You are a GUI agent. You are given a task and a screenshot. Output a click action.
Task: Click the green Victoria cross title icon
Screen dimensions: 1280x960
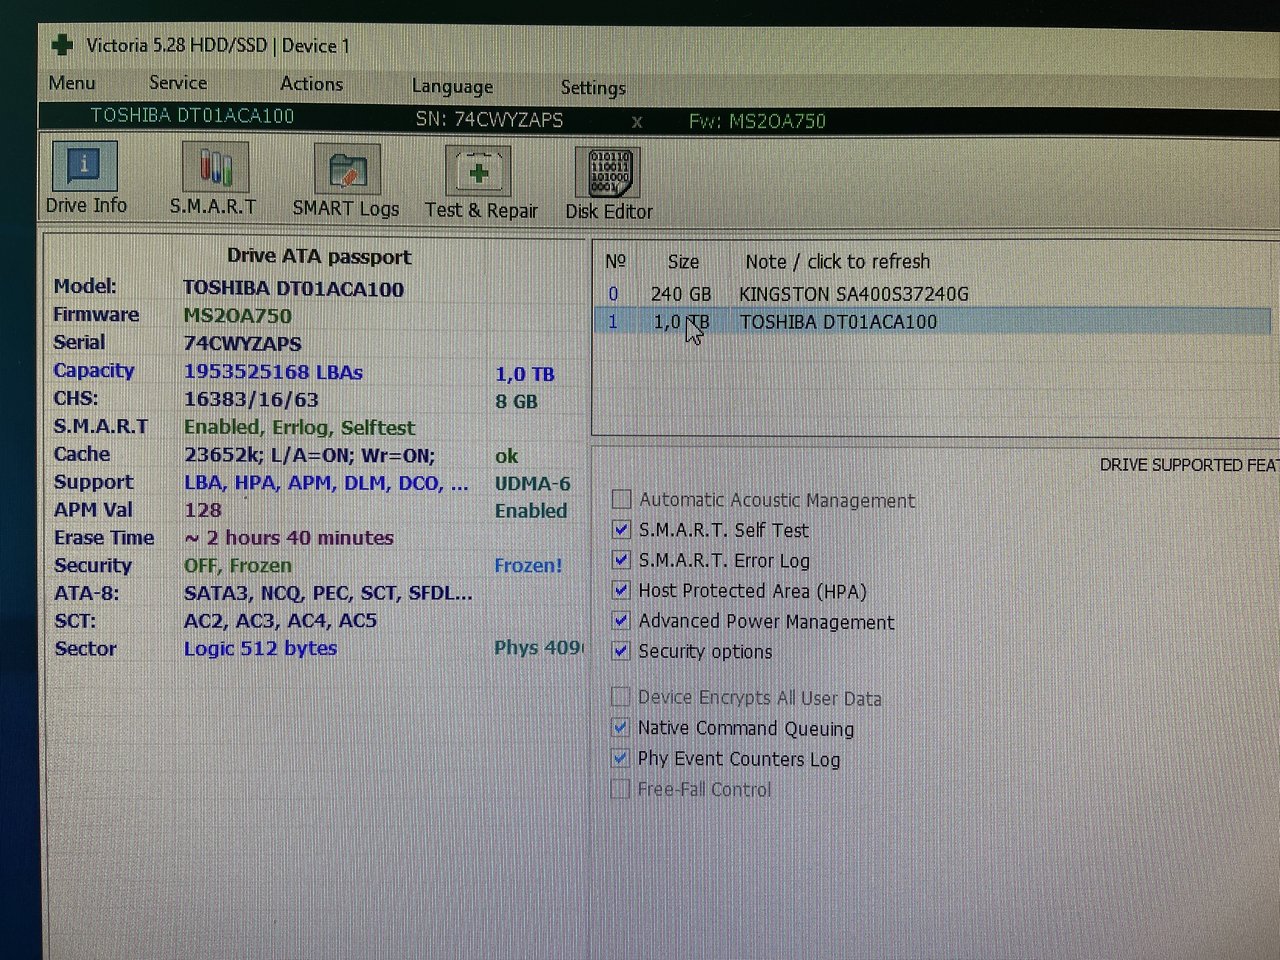(x=62, y=44)
